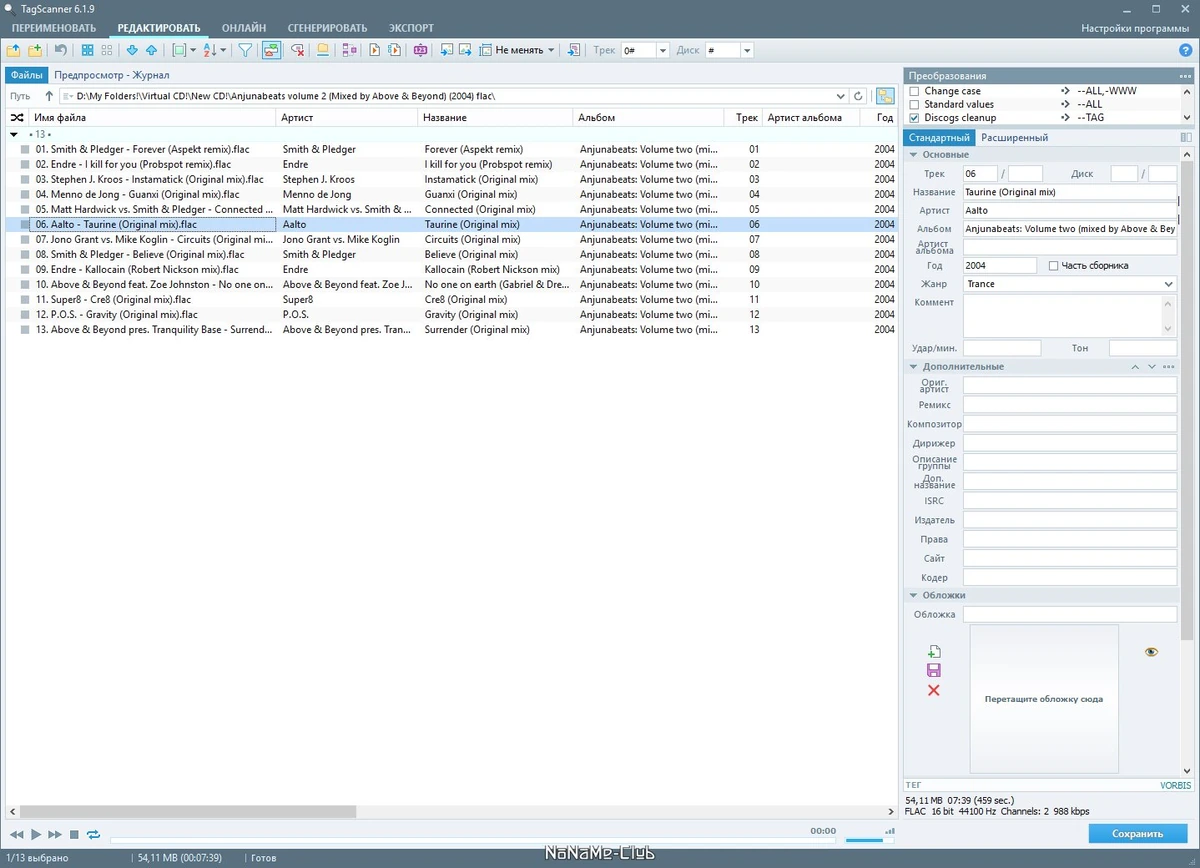
Task: Click the fast-forward button in the player
Action: point(55,834)
